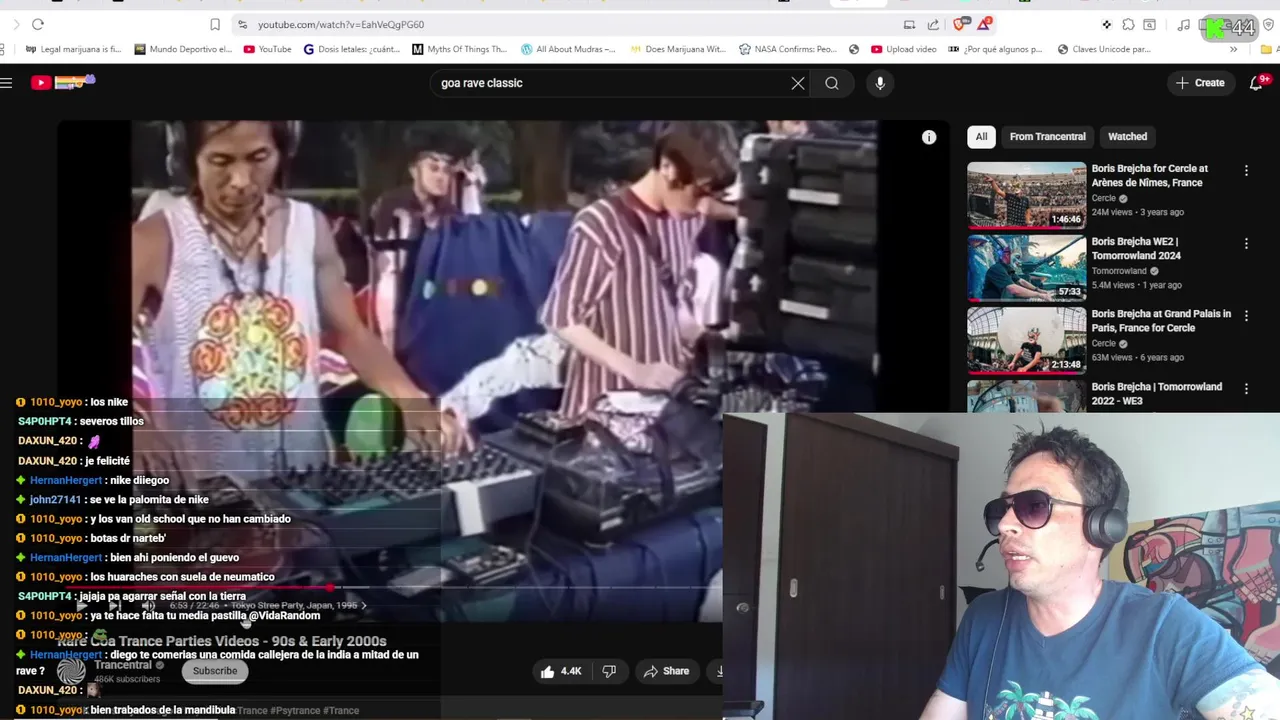Expand the Tokyo Stree Party chapter label
1280x720 pixels.
pyautogui.click(x=300, y=605)
